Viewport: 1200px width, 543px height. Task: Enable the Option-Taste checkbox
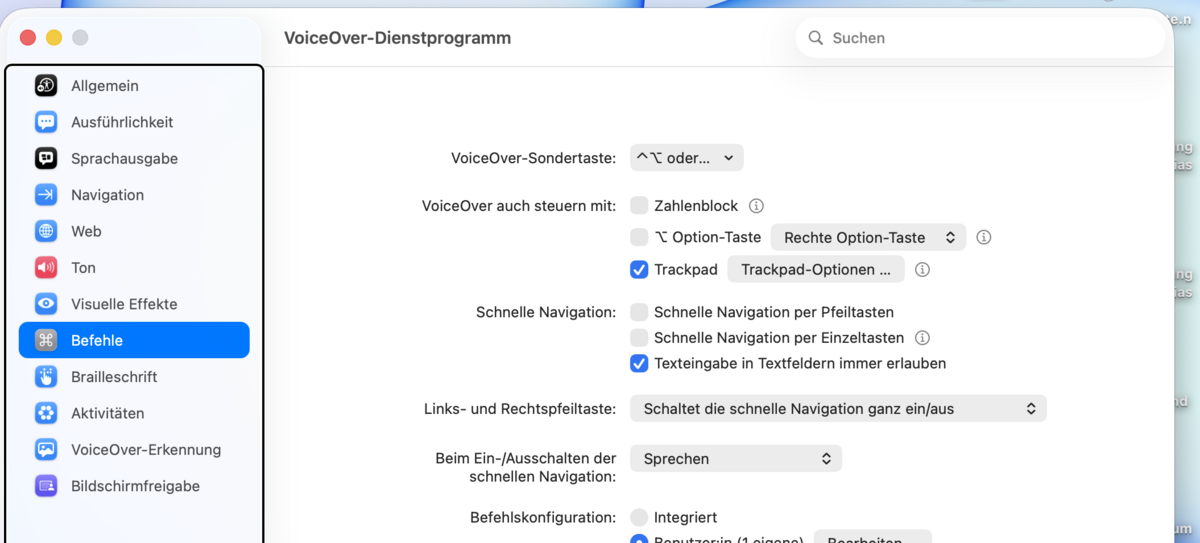[x=639, y=237]
